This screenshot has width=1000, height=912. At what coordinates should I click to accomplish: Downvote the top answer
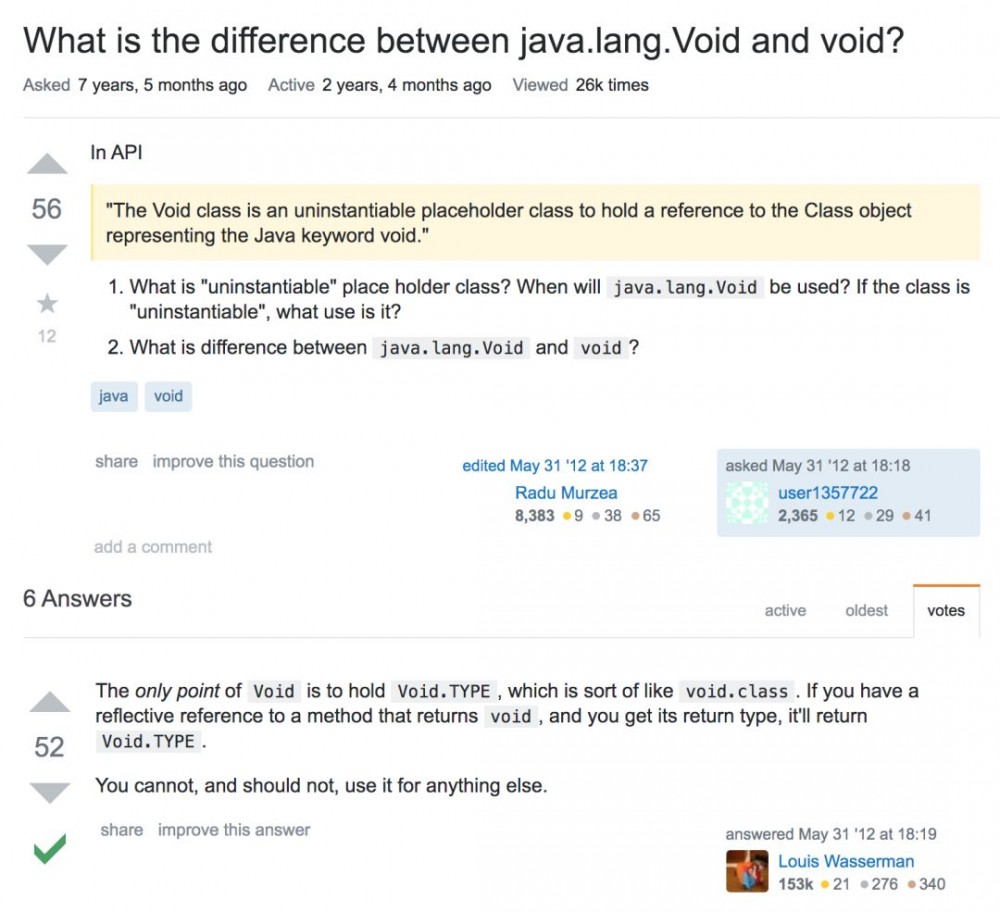(46, 790)
